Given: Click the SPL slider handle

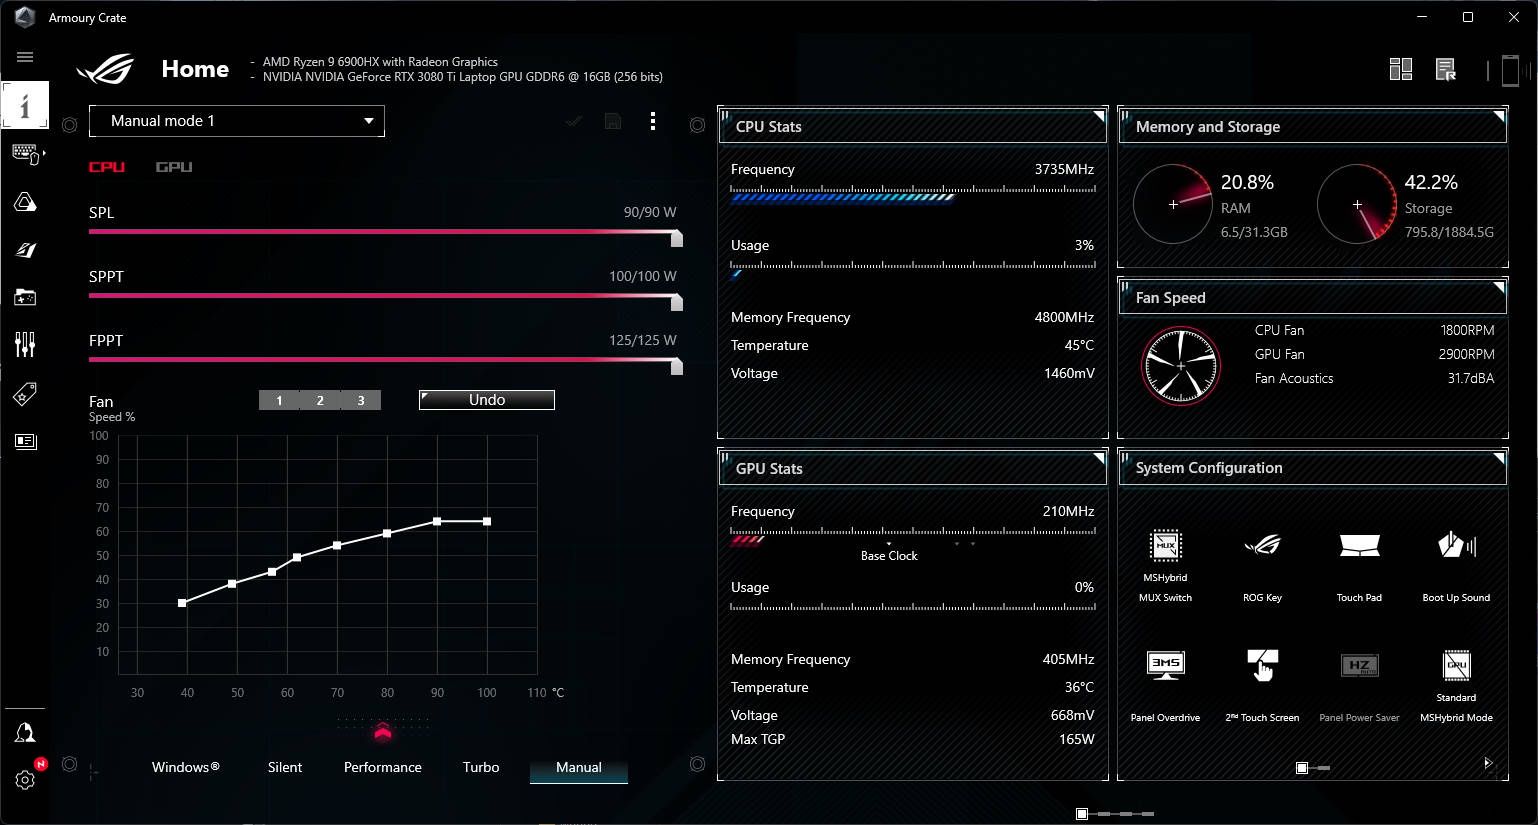Looking at the screenshot, I should pos(677,238).
